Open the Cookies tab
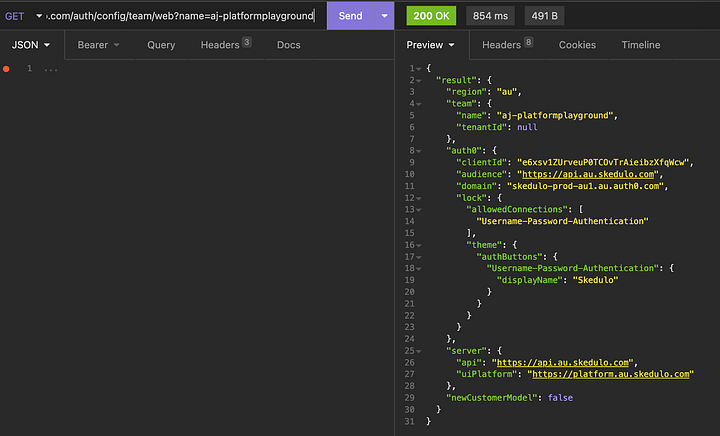This screenshot has height=436, width=720. [x=577, y=45]
